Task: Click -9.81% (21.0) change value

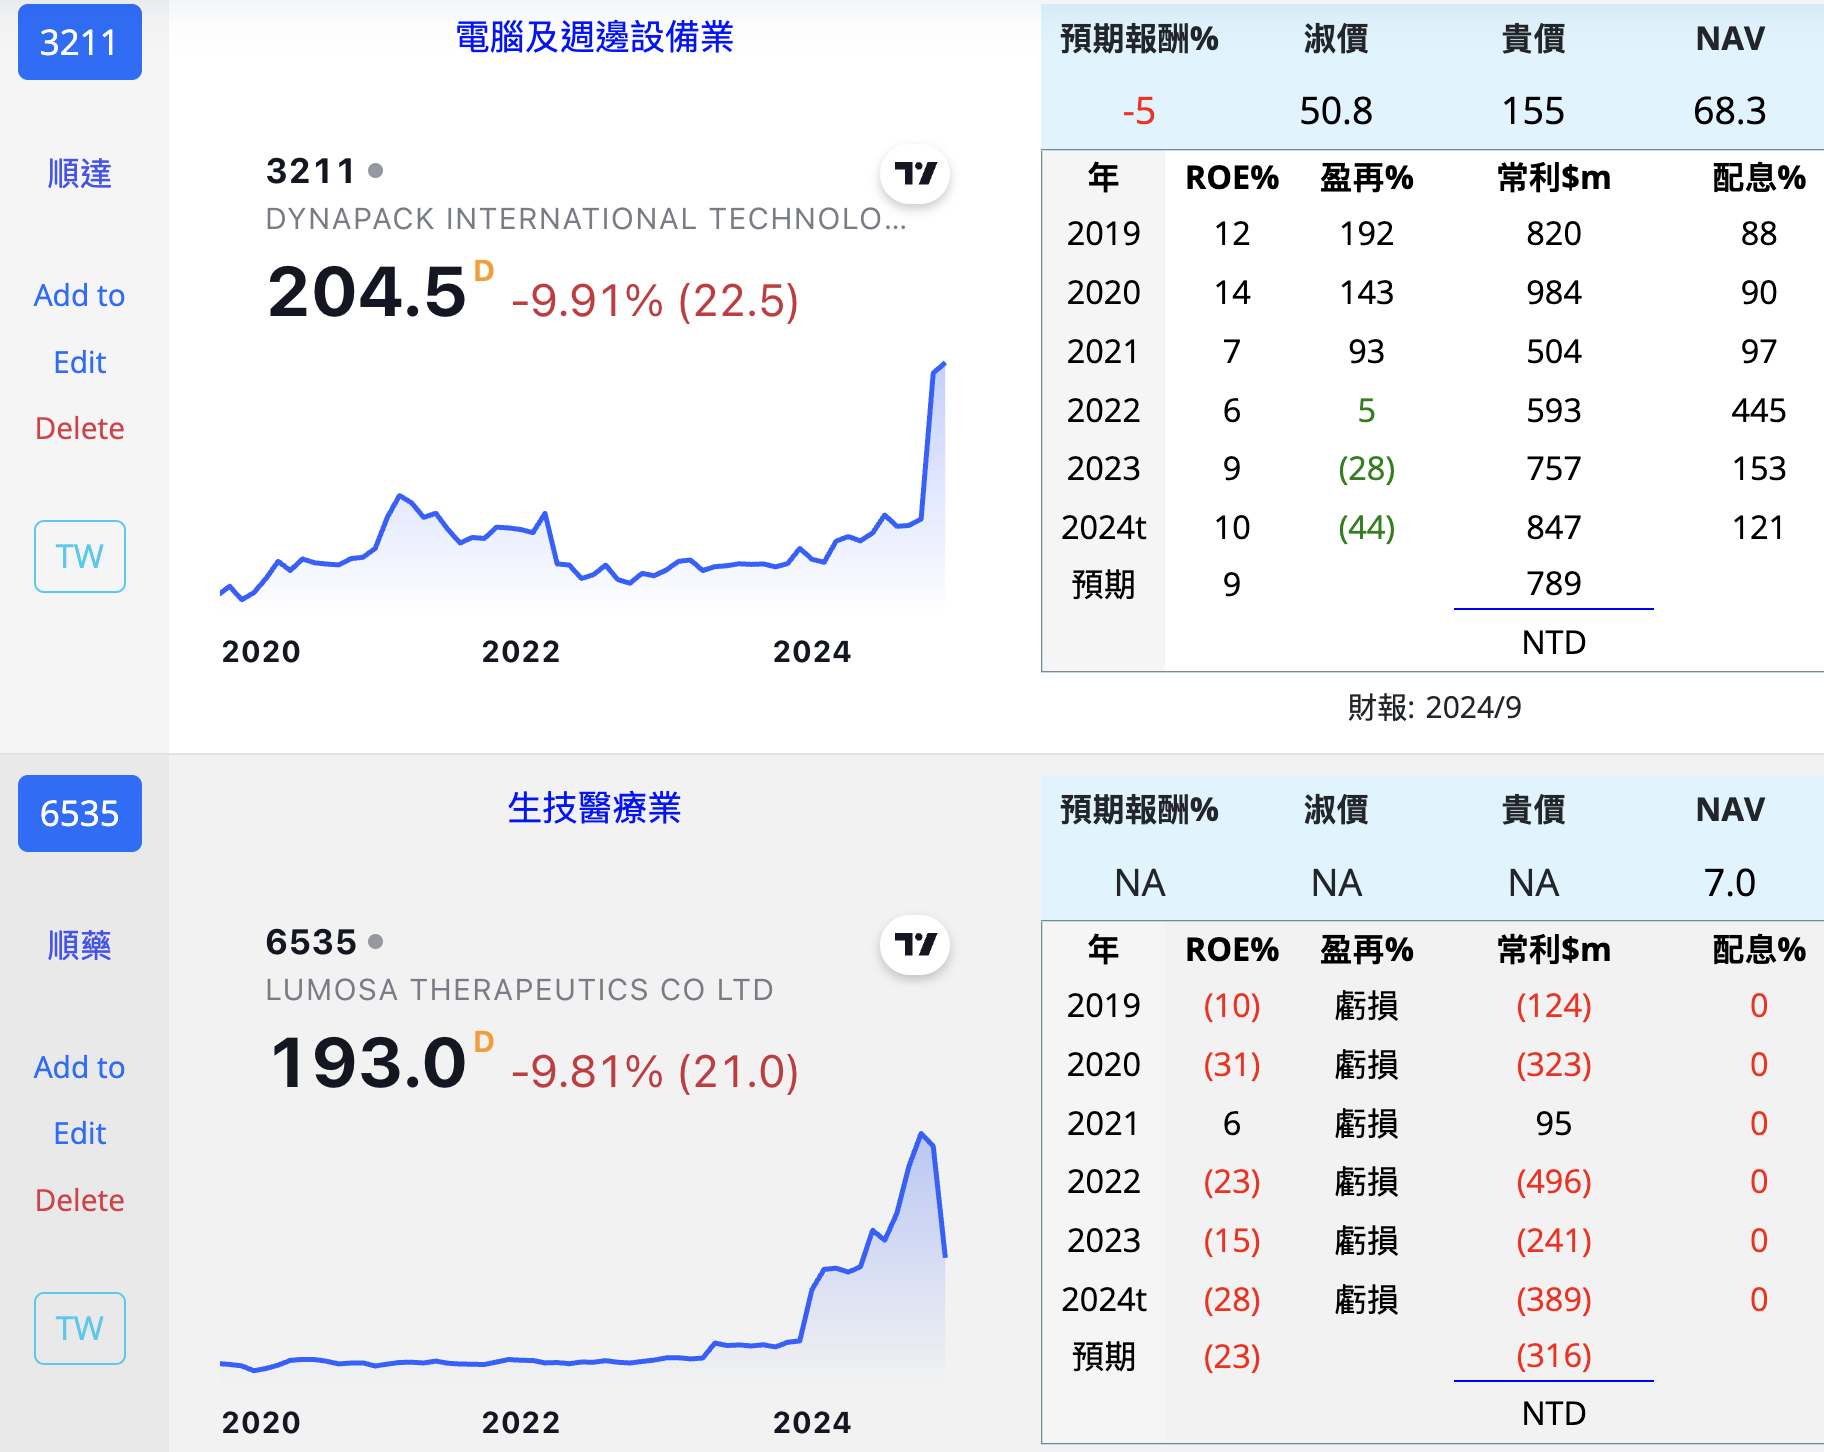Action: coord(655,1071)
